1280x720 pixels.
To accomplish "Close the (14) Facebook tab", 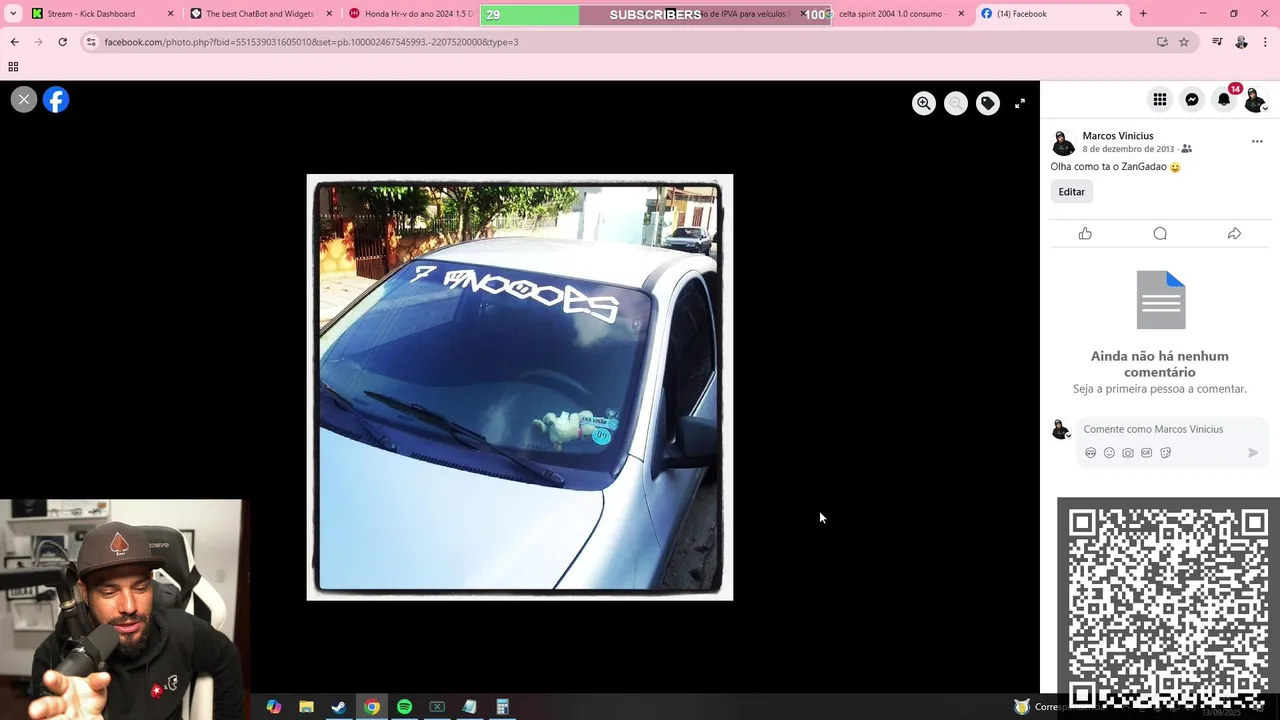I will pyautogui.click(x=1119, y=14).
